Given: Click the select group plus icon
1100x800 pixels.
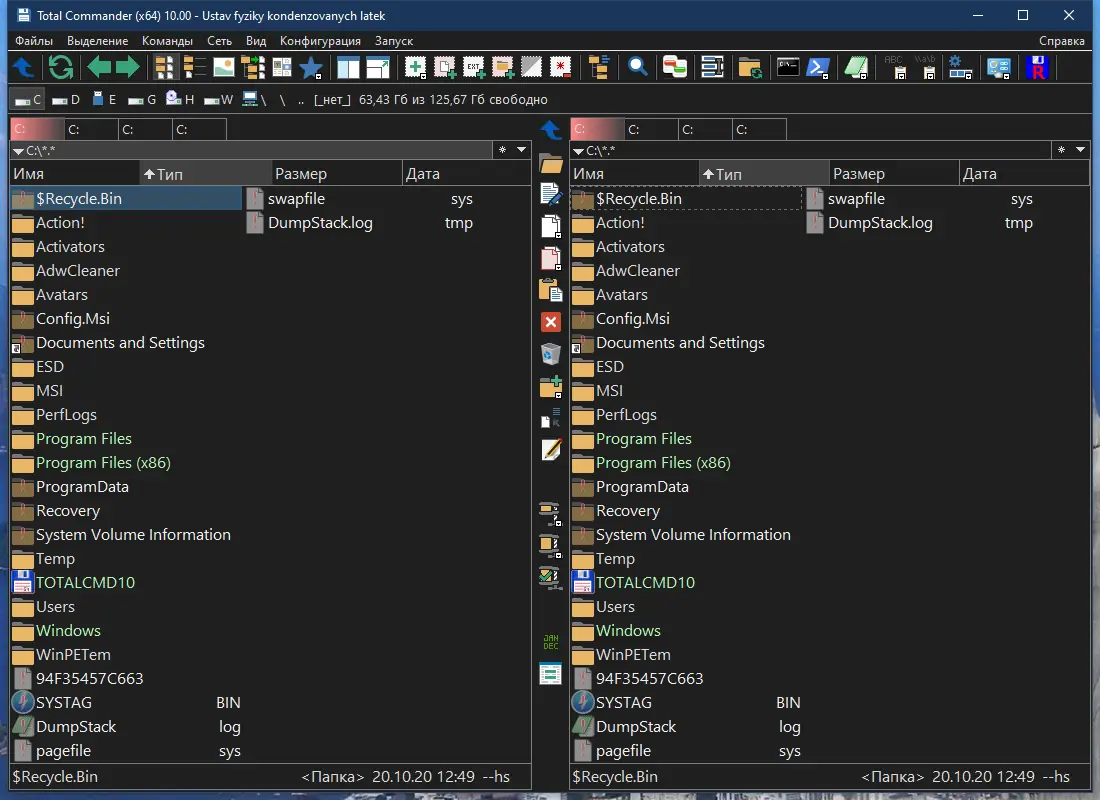Looking at the screenshot, I should click(415, 67).
